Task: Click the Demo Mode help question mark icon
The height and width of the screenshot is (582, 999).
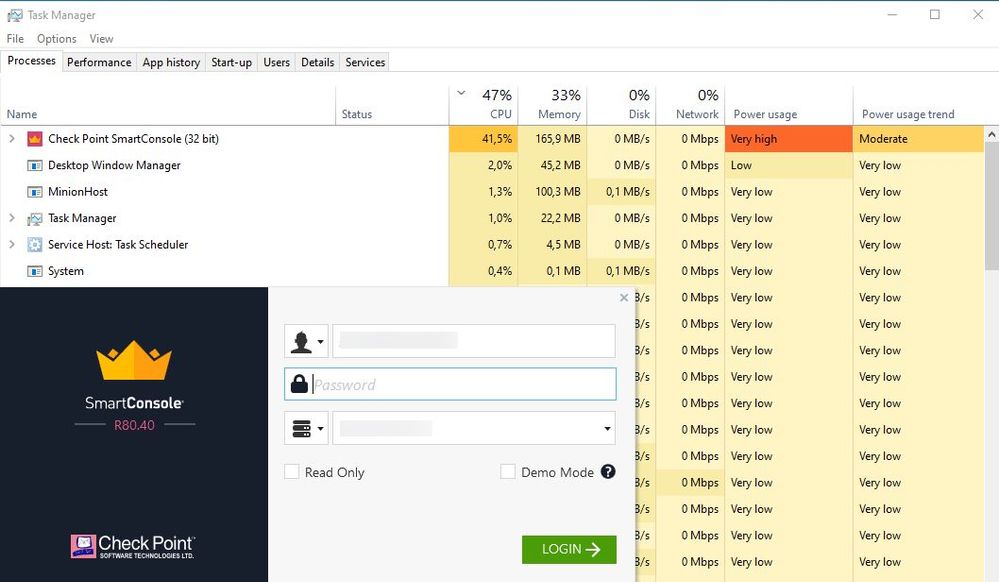Action: point(608,472)
